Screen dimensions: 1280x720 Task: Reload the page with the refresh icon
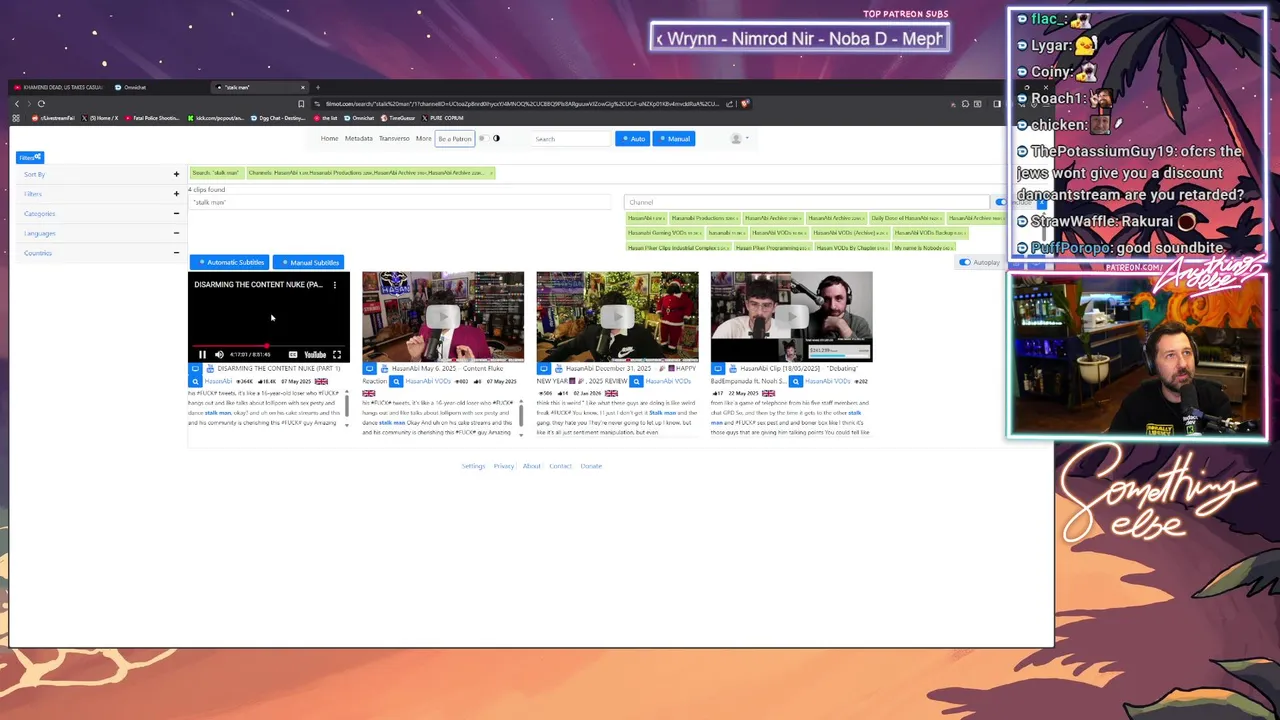(41, 103)
